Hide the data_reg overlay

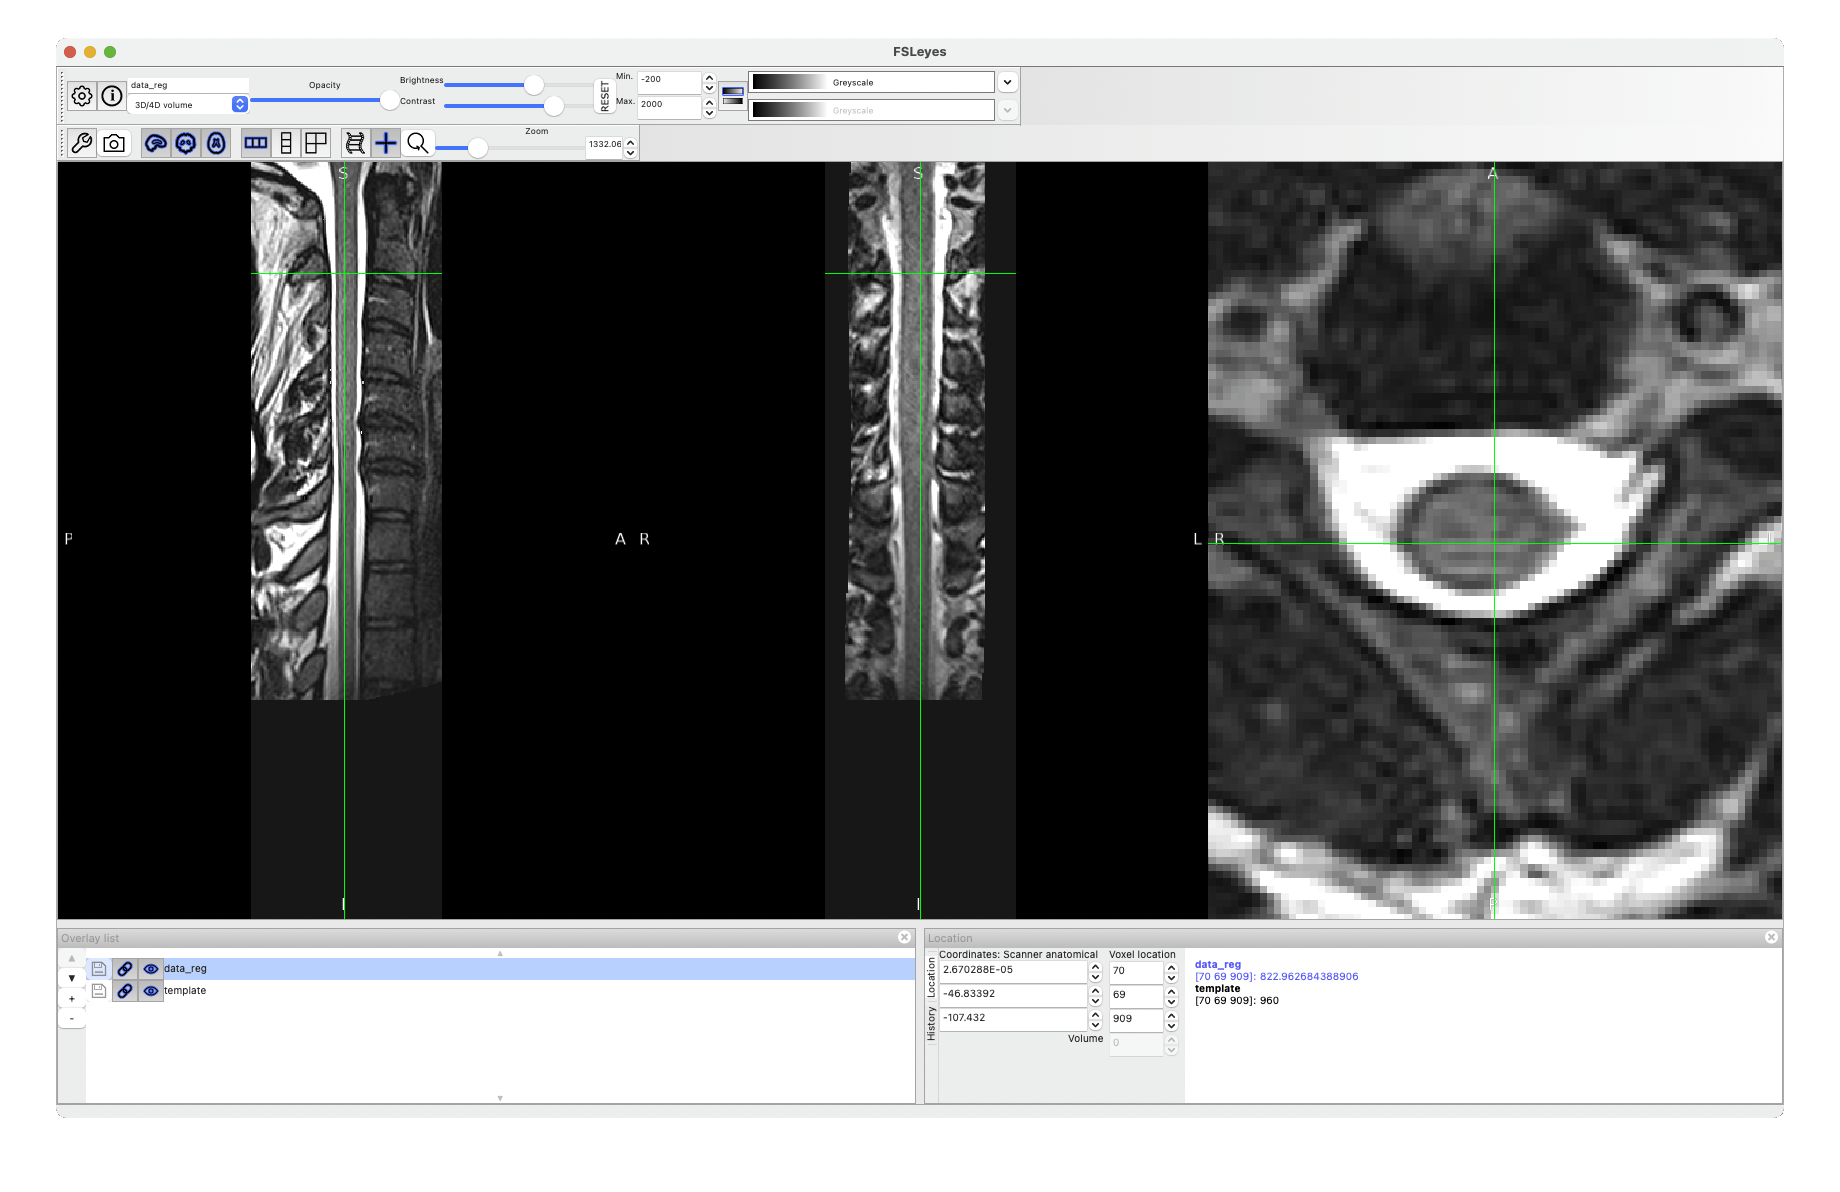[x=151, y=969]
